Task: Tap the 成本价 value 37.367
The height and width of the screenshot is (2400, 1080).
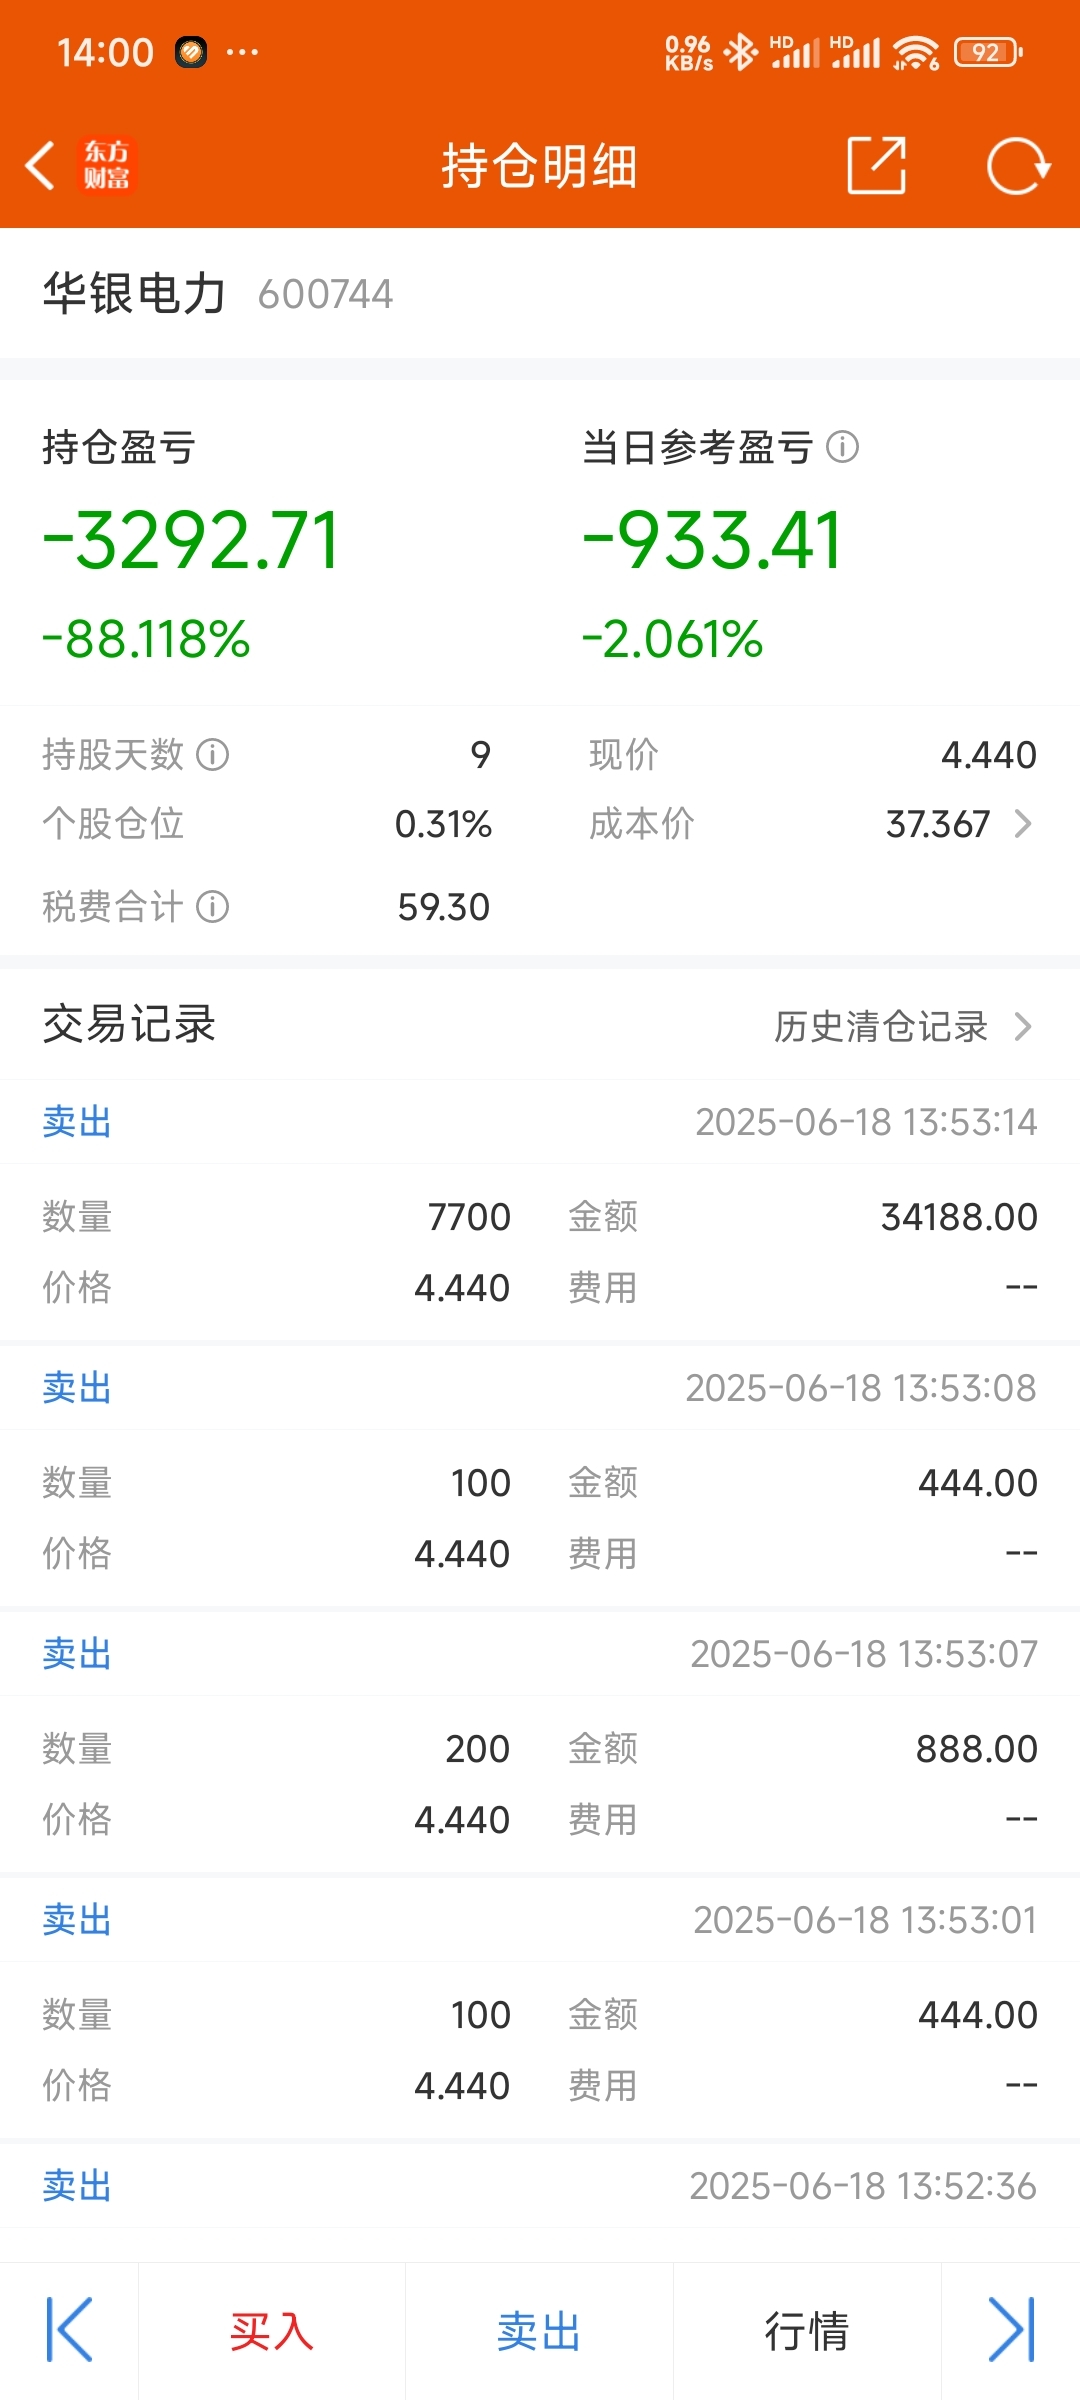Action: (x=937, y=824)
